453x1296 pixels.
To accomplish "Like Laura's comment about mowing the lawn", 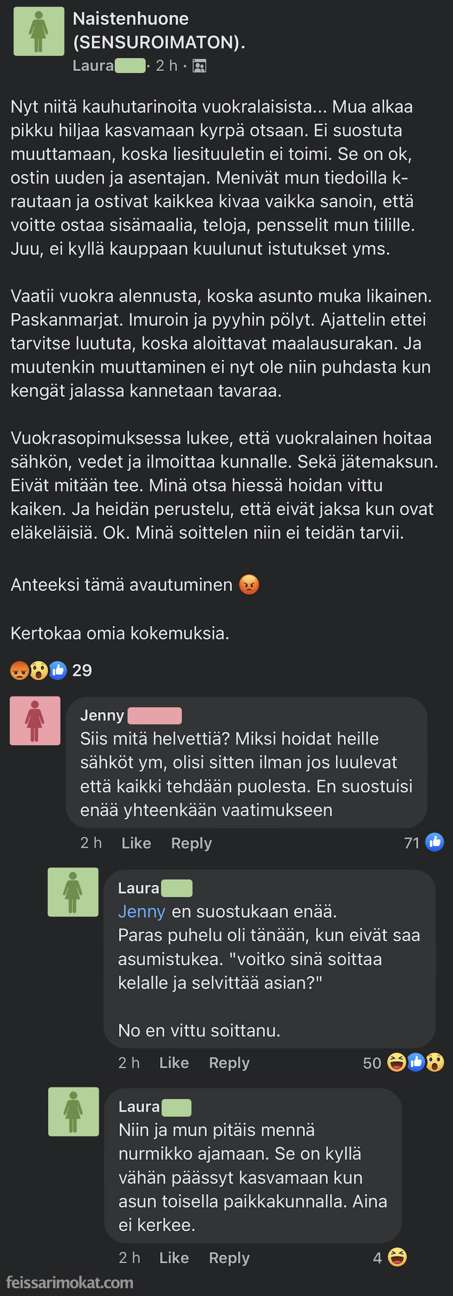I will (174, 1257).
